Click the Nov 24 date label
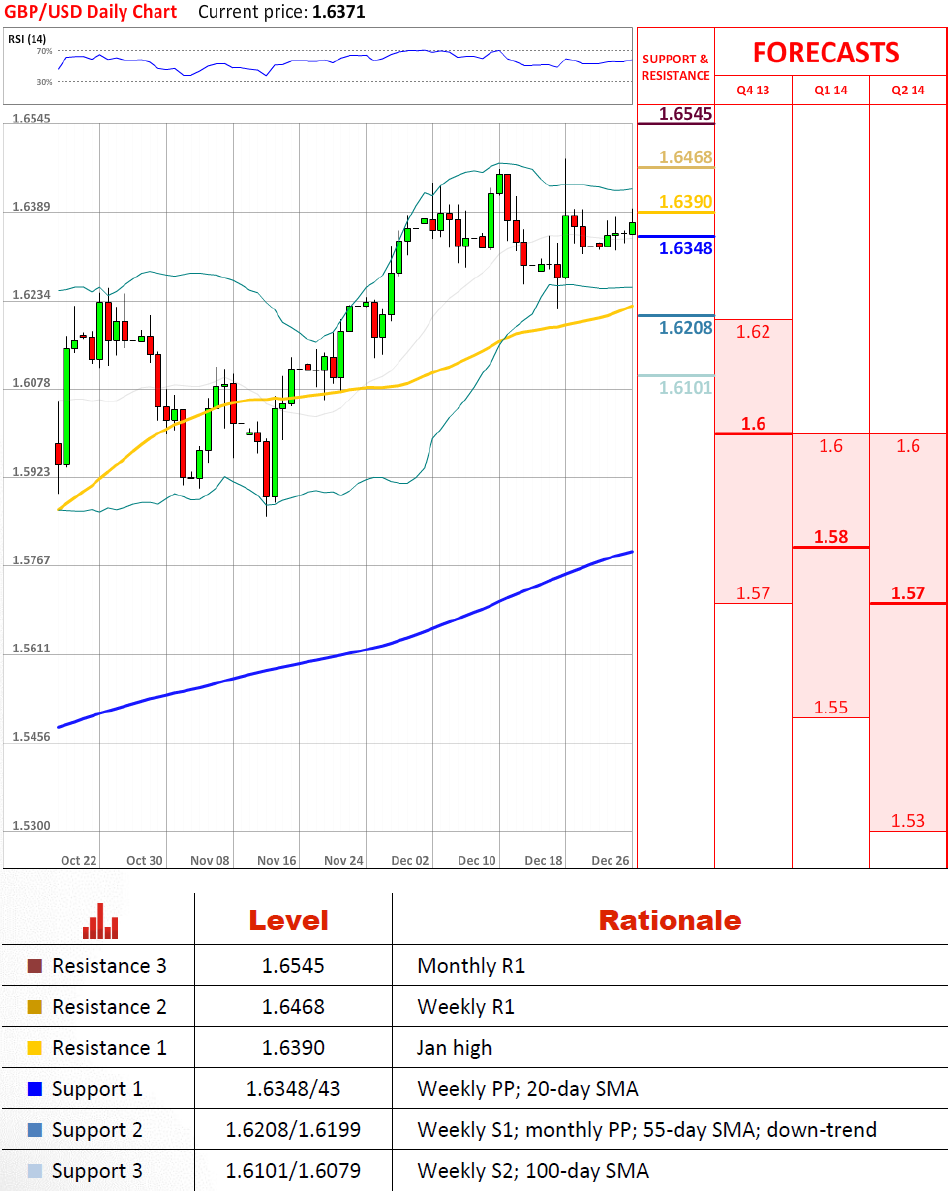 [x=344, y=861]
